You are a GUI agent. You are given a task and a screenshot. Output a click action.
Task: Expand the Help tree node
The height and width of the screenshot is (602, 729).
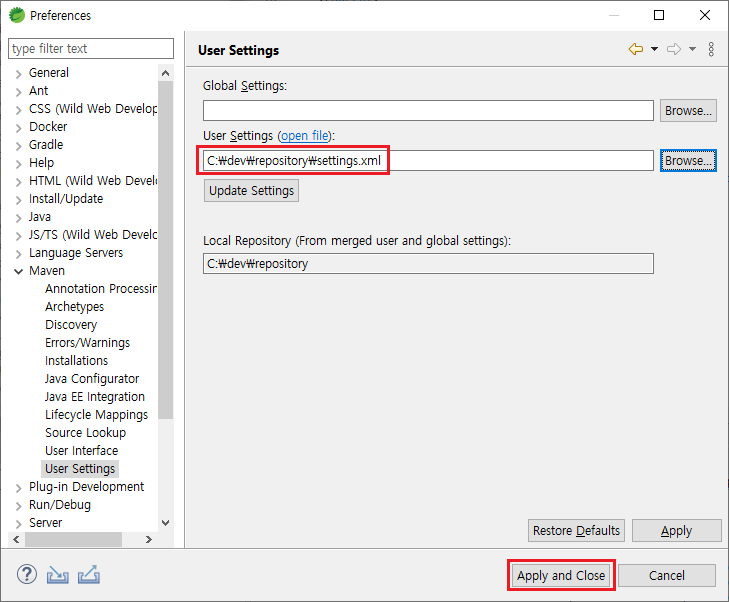coord(19,164)
